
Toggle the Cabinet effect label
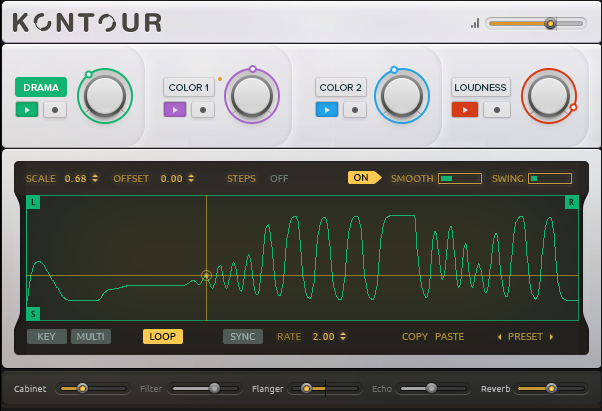coord(30,389)
